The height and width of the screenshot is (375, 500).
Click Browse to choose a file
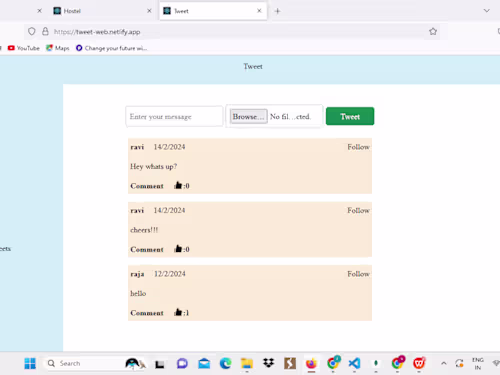click(249, 116)
